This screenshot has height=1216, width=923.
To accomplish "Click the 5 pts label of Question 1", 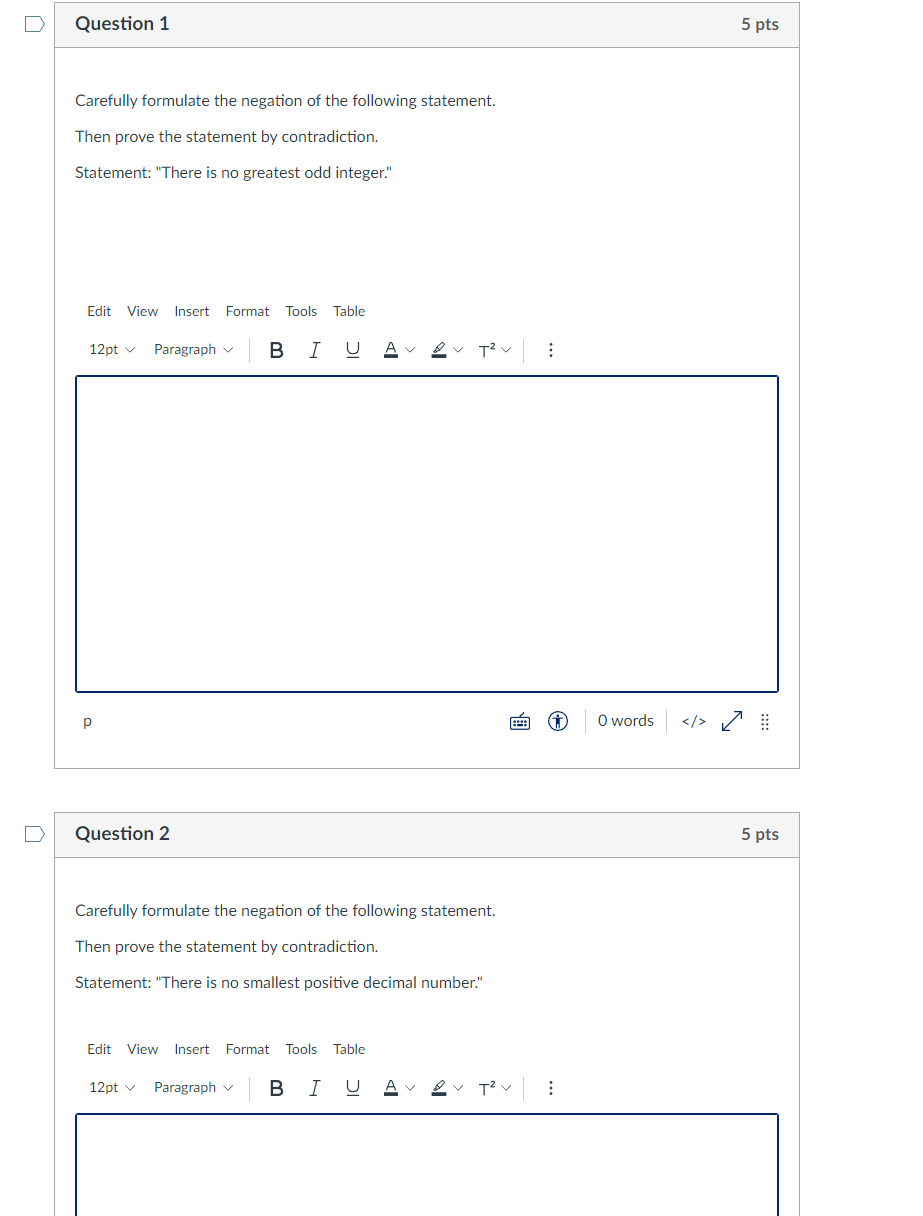I will [x=760, y=25].
